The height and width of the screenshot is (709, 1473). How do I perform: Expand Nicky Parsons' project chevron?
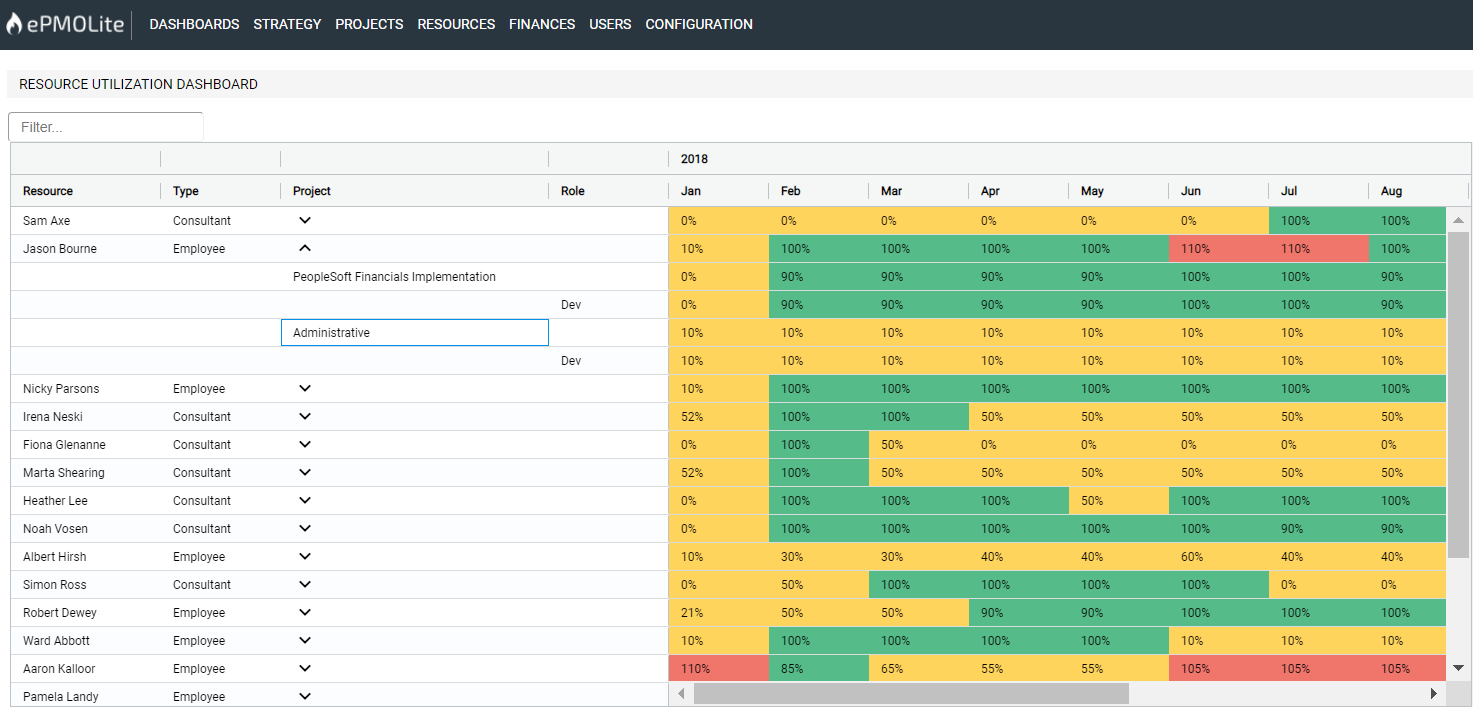coord(305,388)
